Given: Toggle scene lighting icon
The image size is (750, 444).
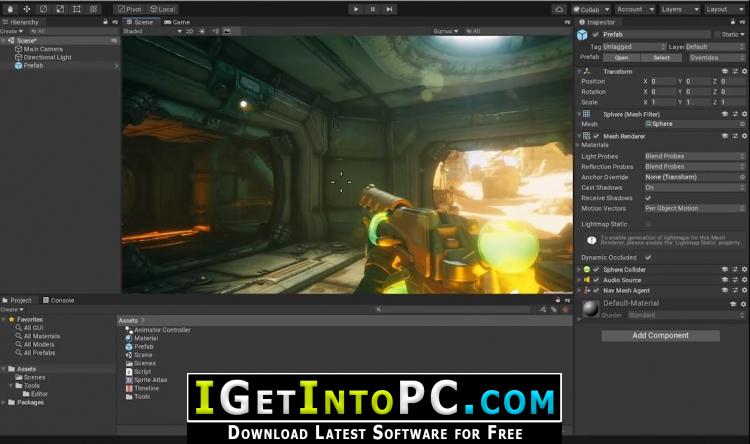Looking at the screenshot, I should tap(202, 31).
